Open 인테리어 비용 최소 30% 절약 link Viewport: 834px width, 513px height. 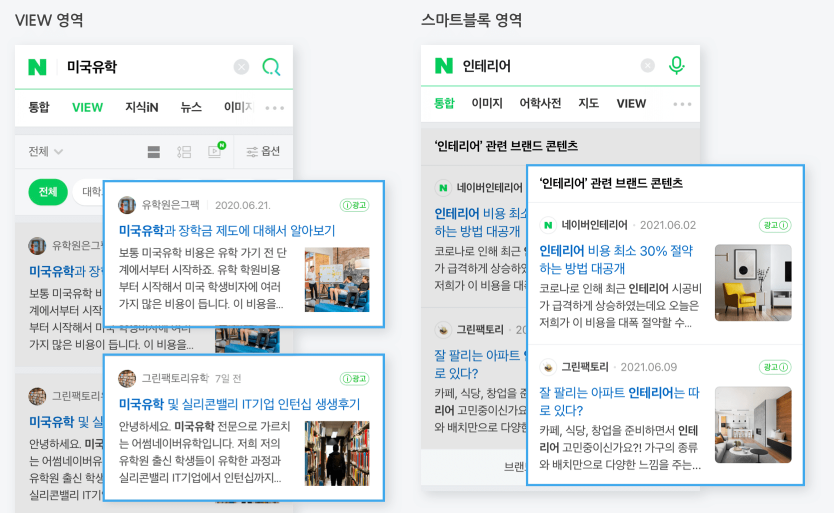(616, 259)
